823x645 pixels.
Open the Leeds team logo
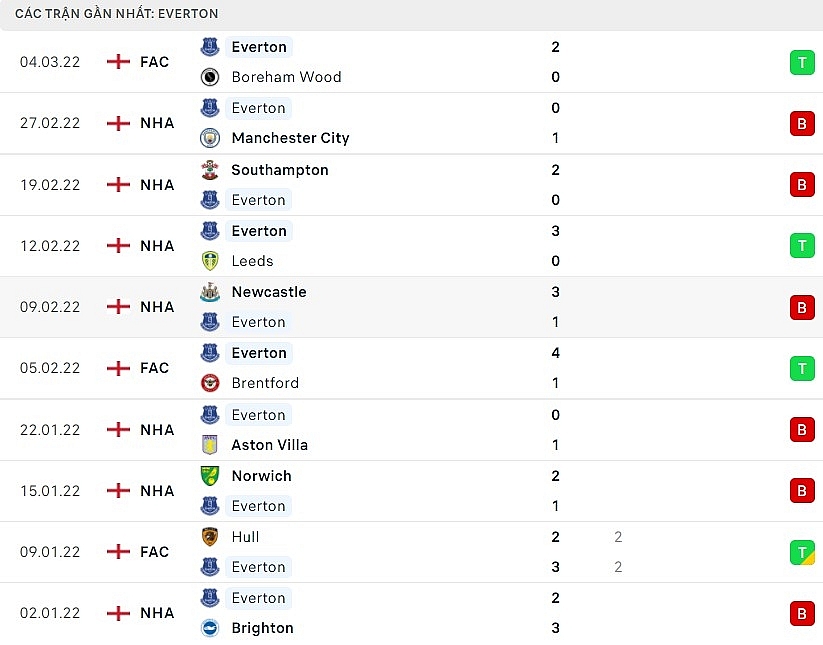click(210, 261)
